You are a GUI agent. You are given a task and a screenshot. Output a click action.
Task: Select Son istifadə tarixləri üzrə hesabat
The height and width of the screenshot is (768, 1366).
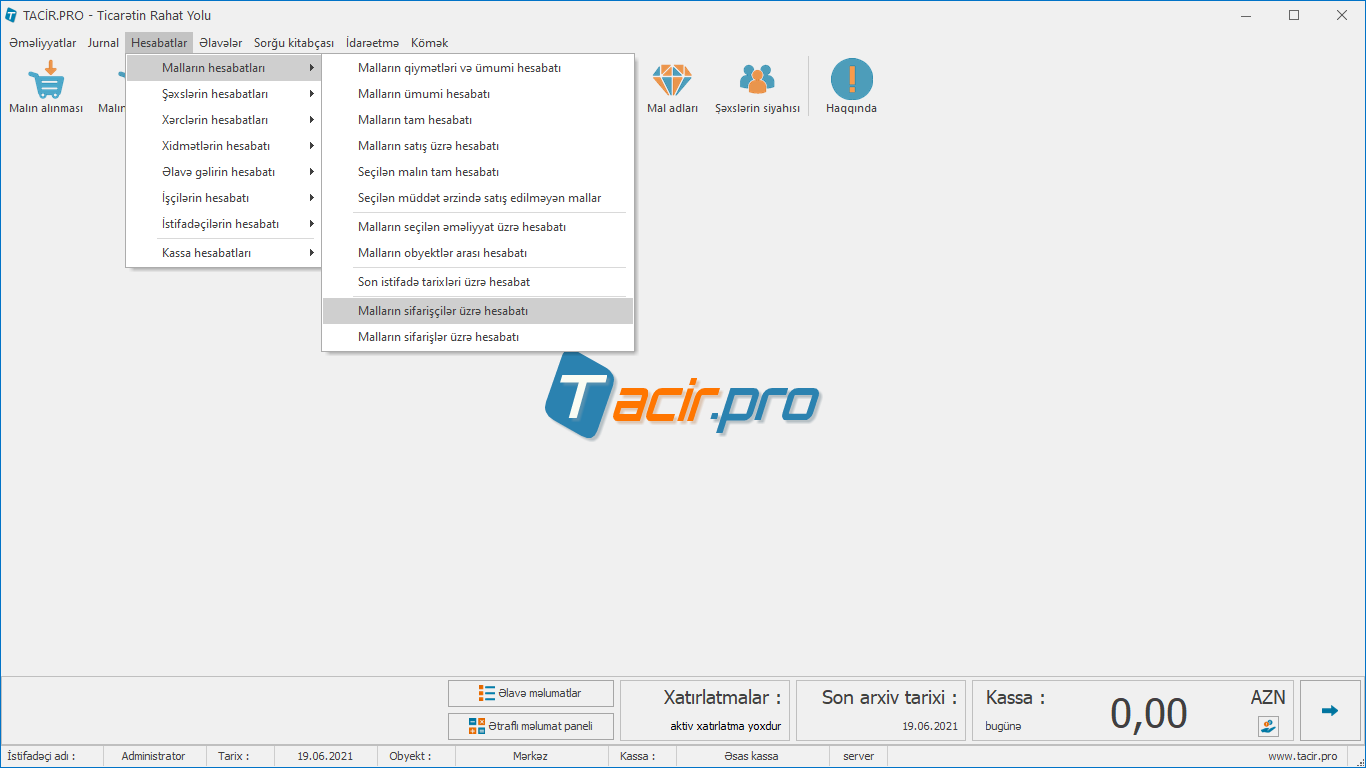(x=444, y=282)
